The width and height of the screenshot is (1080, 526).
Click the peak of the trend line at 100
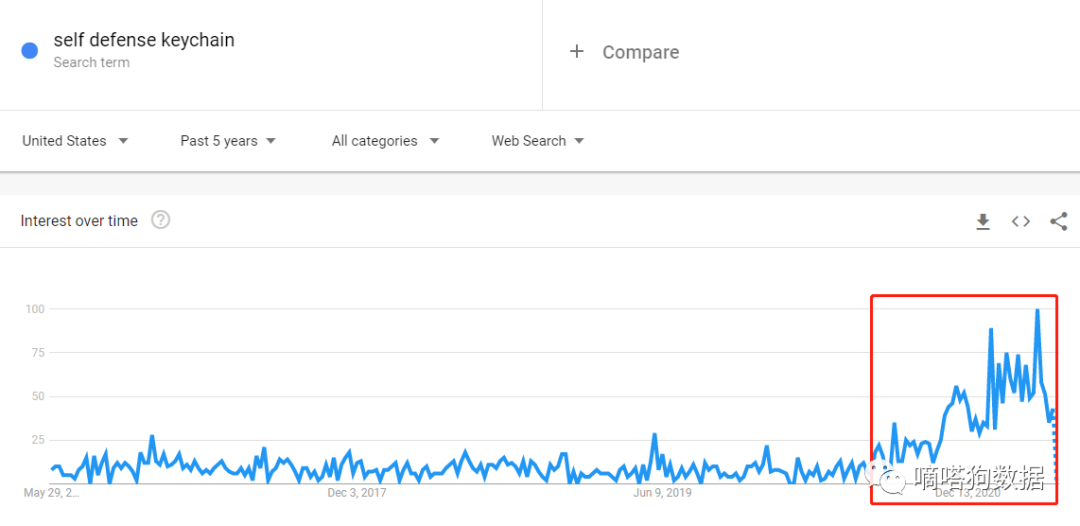(1037, 310)
